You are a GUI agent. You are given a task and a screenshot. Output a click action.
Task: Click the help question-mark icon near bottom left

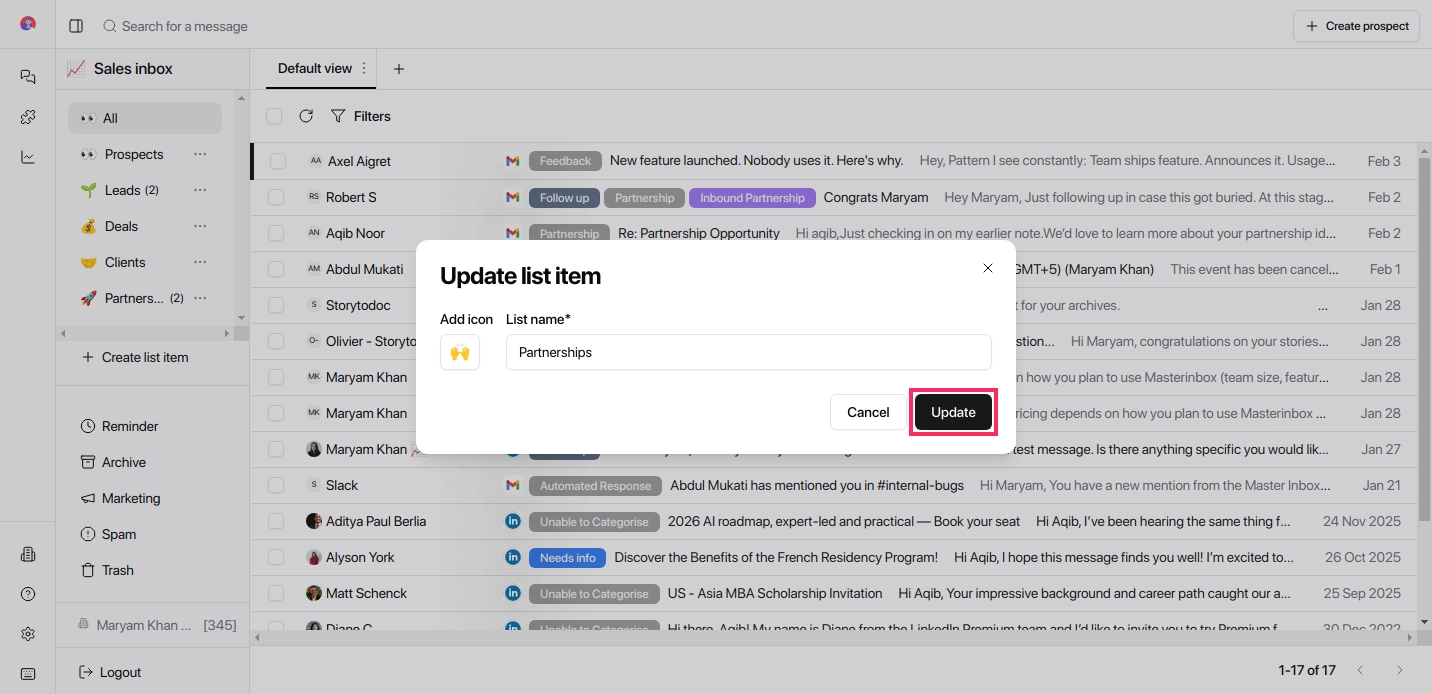click(27, 594)
